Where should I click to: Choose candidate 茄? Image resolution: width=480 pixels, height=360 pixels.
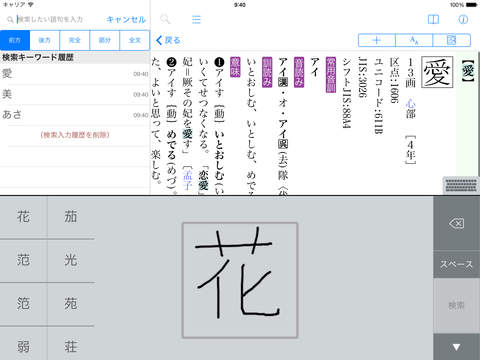tap(71, 217)
